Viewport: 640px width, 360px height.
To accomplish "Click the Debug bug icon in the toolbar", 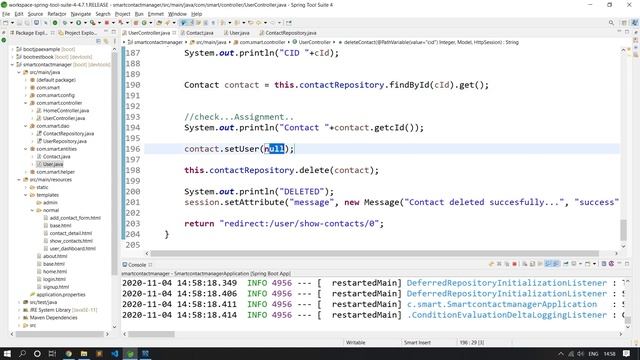I will point(65,23).
